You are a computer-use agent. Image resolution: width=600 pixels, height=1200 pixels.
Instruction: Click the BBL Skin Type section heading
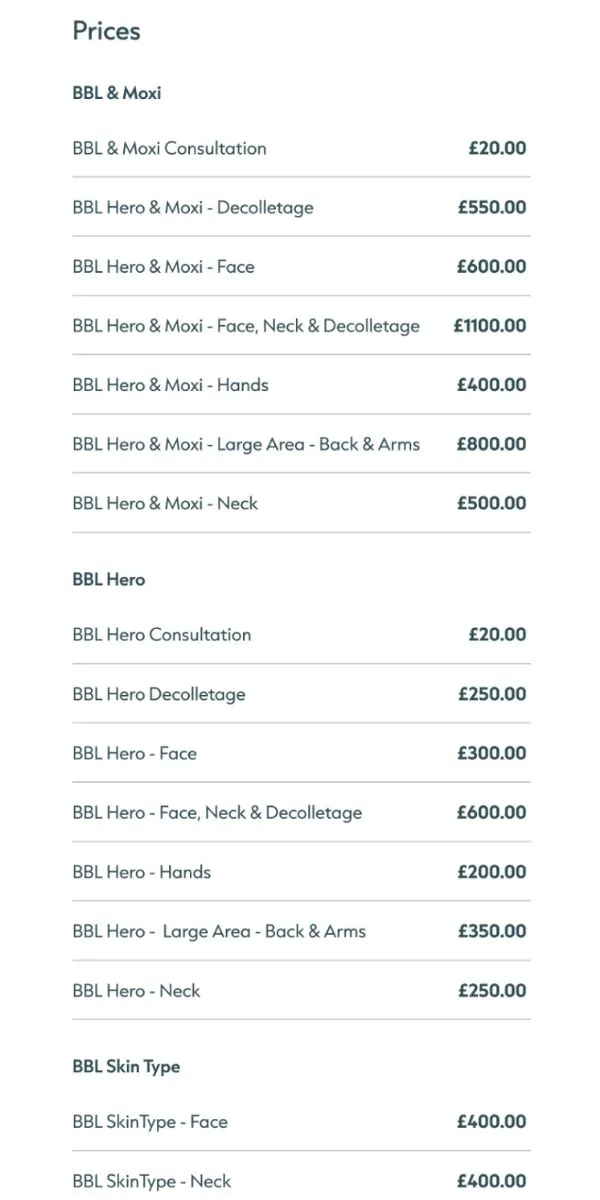click(126, 1067)
